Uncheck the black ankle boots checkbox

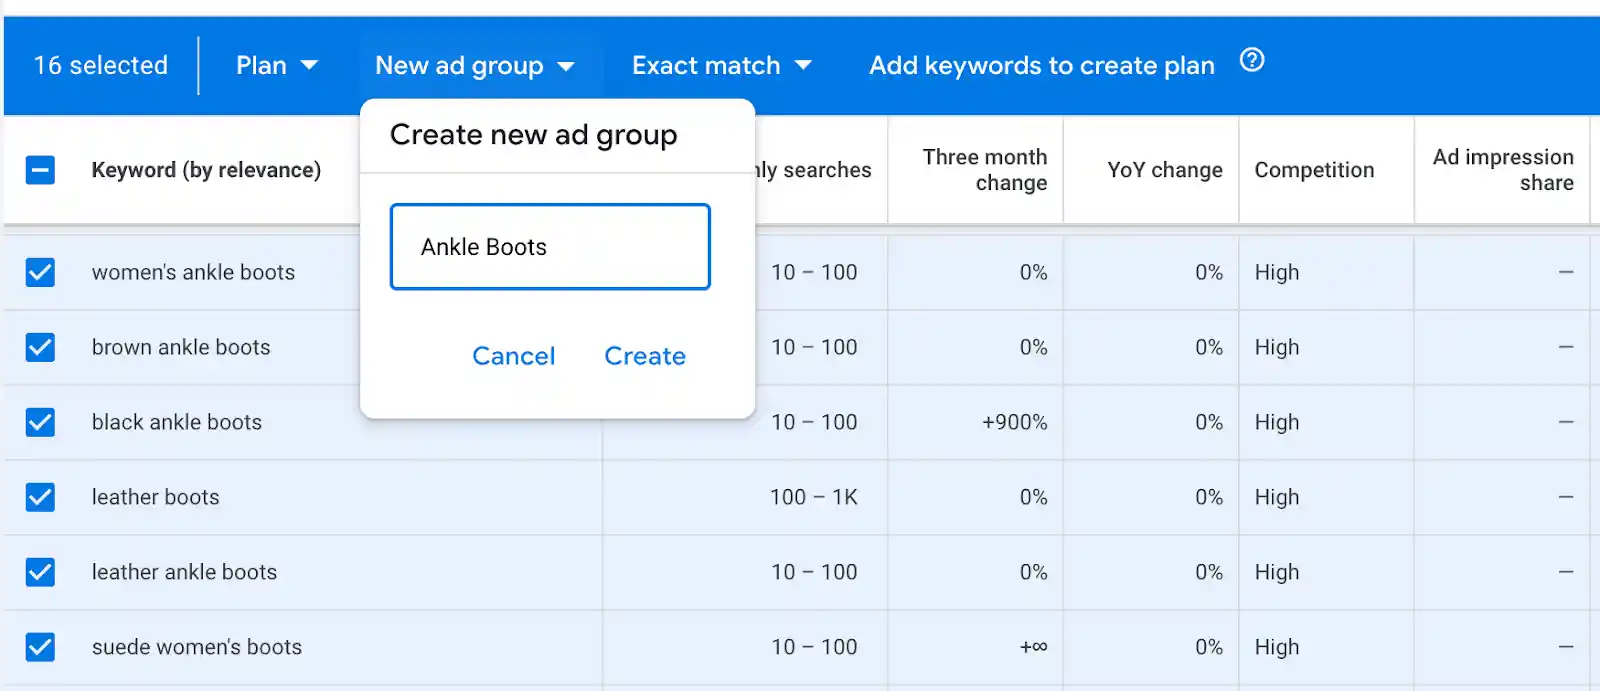click(40, 422)
